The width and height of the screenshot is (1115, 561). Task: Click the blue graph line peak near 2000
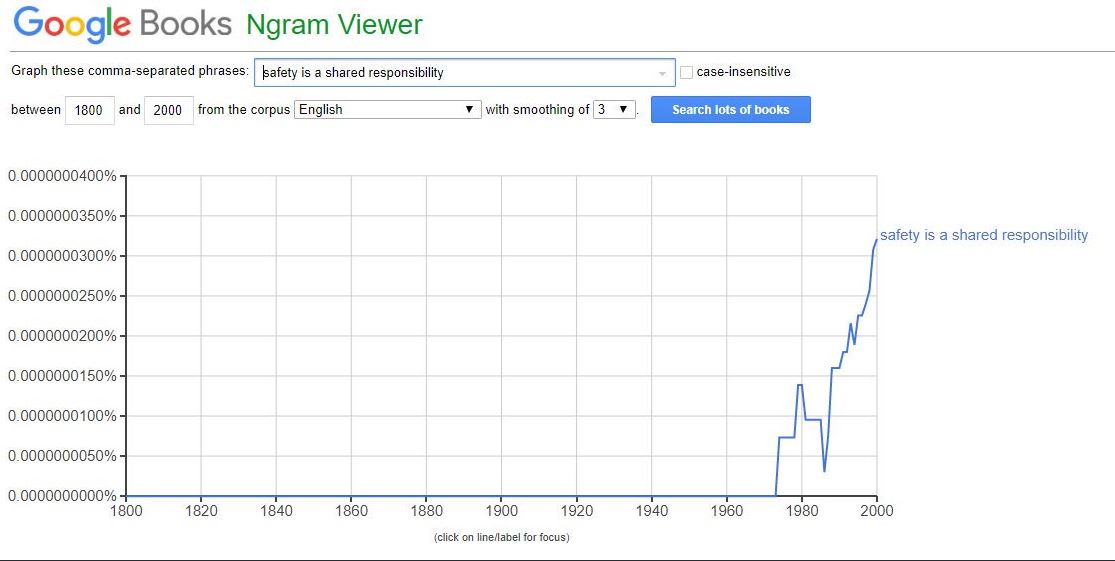pos(876,240)
